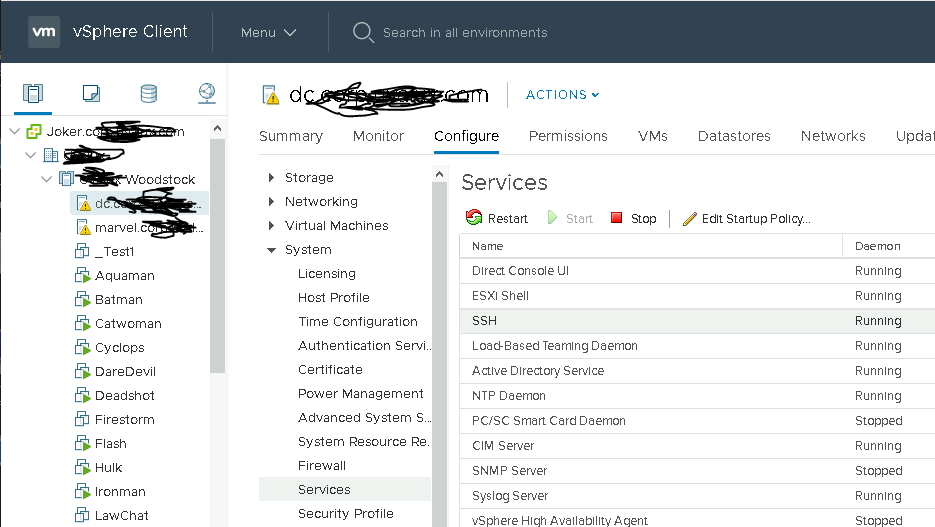The width and height of the screenshot is (935, 527).
Task: Open the Networking inventory view icon
Action: pos(207,93)
